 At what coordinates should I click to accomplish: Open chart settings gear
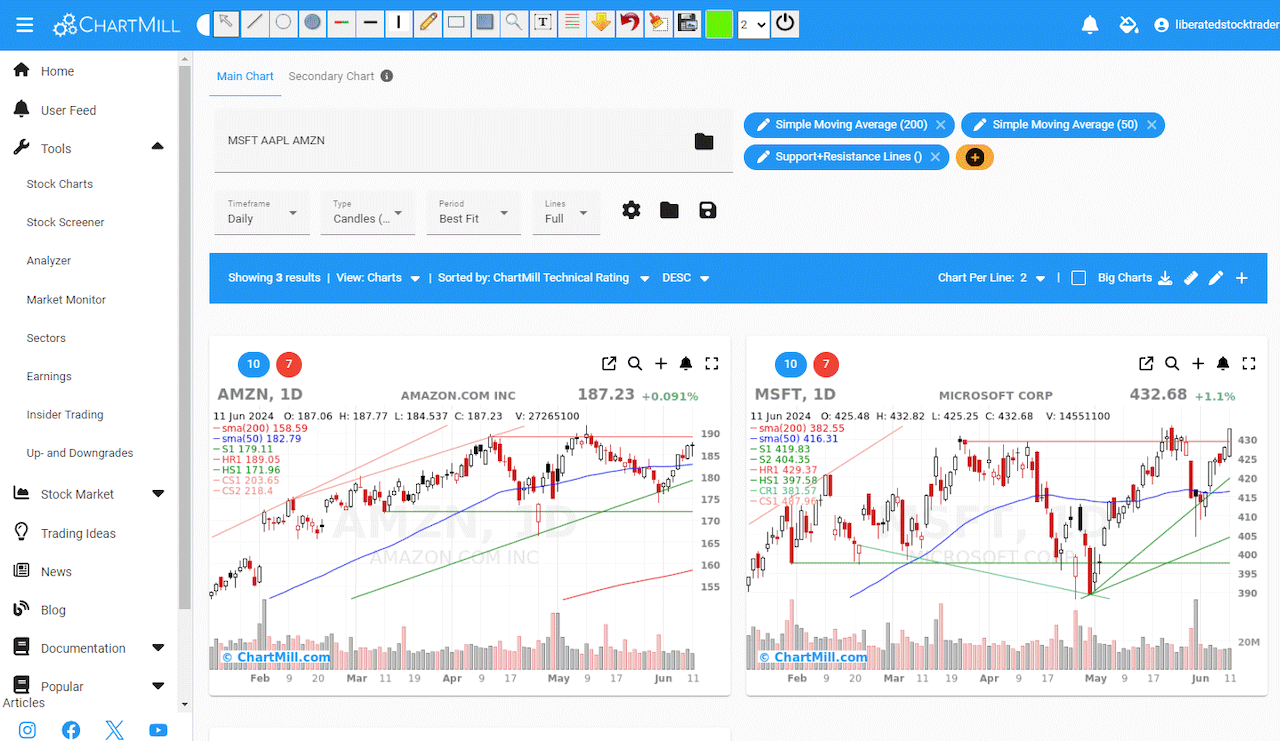pos(631,210)
